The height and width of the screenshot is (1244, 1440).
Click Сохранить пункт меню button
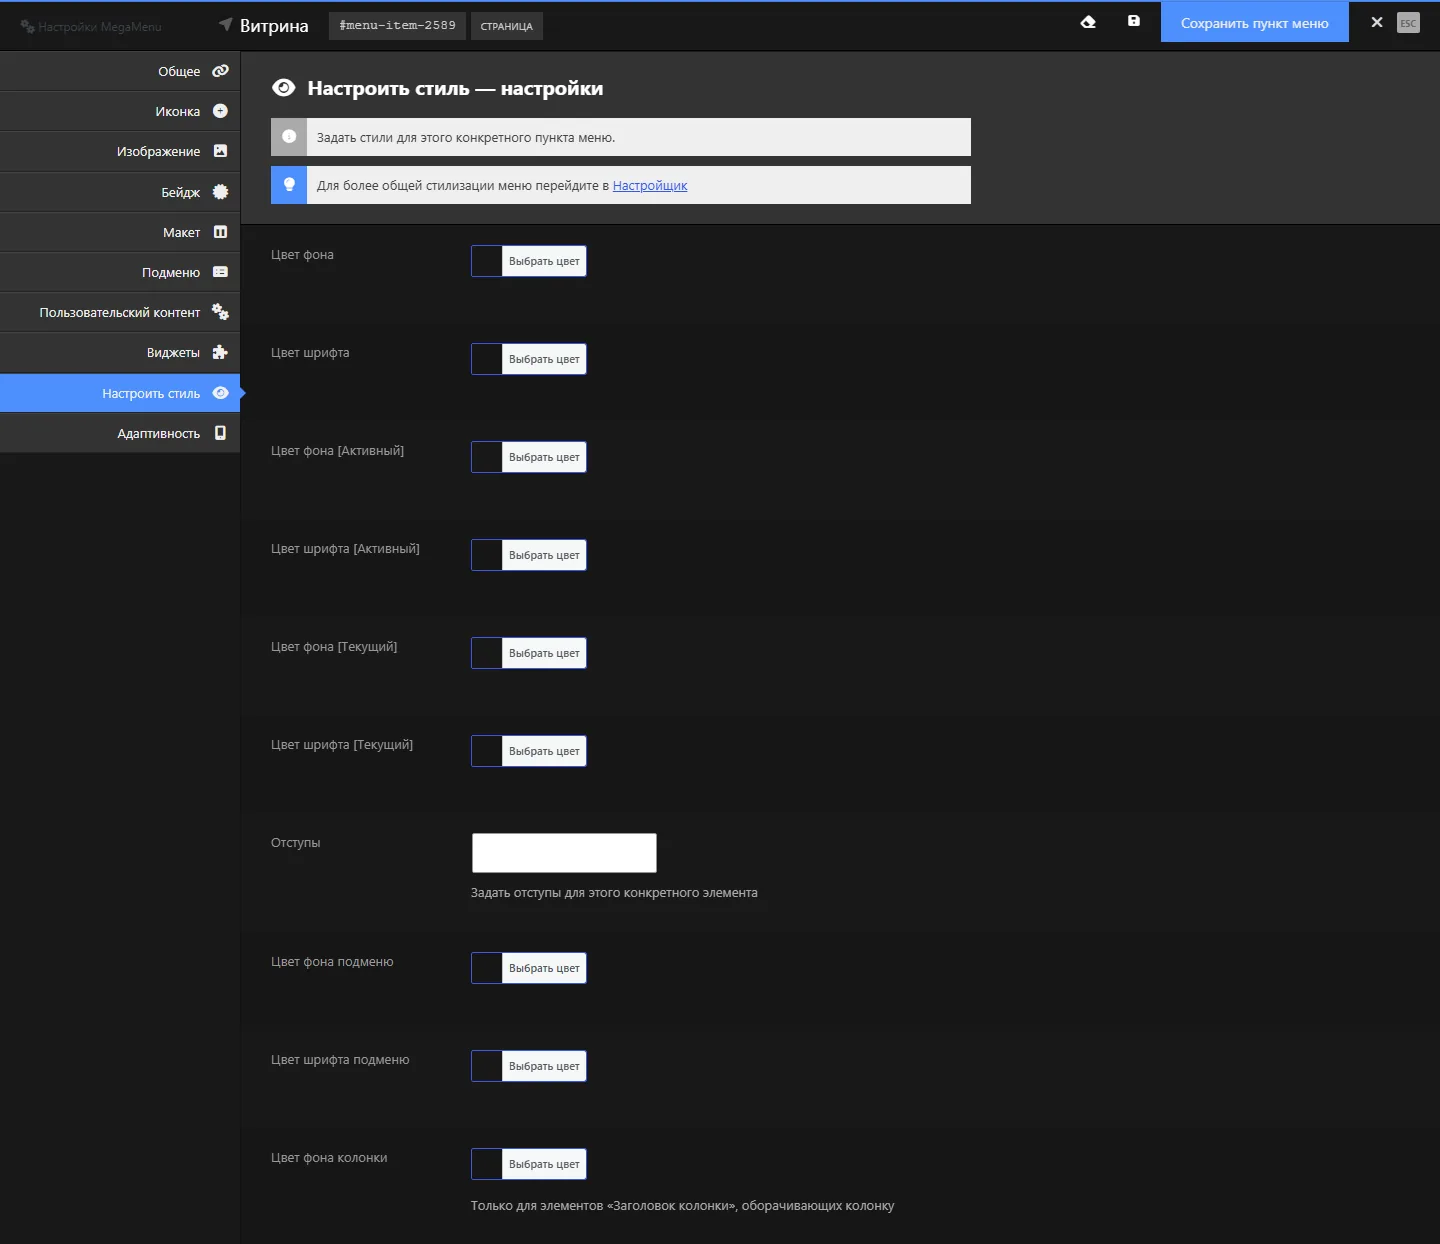pos(1255,22)
